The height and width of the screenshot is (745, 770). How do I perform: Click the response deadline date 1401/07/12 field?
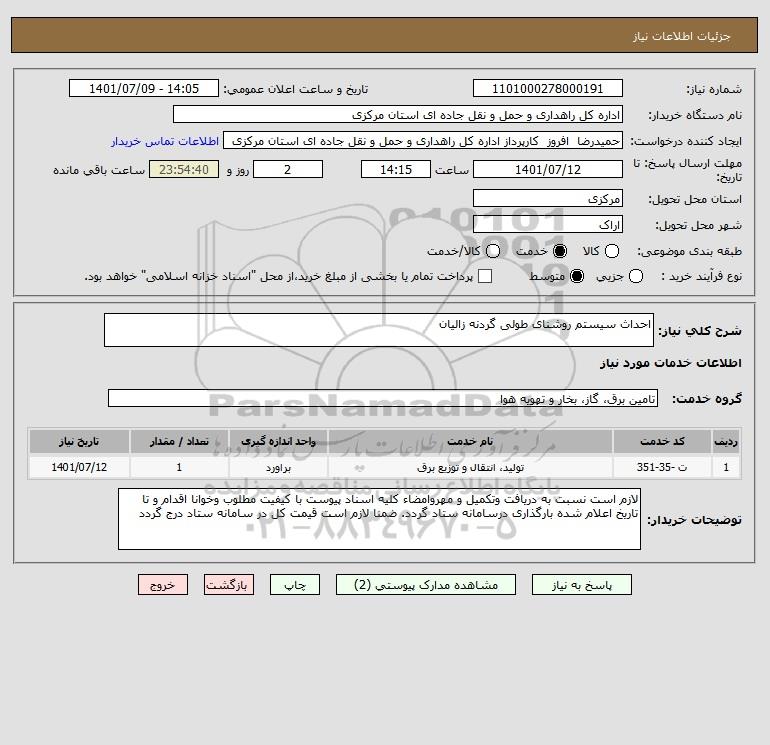click(548, 169)
